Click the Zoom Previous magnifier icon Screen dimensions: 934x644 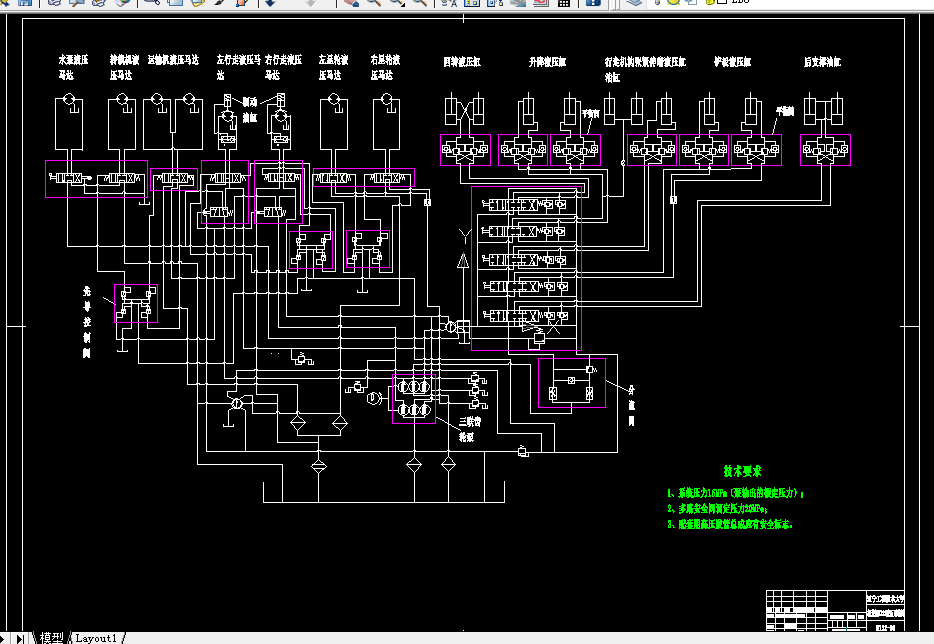pos(419,2)
